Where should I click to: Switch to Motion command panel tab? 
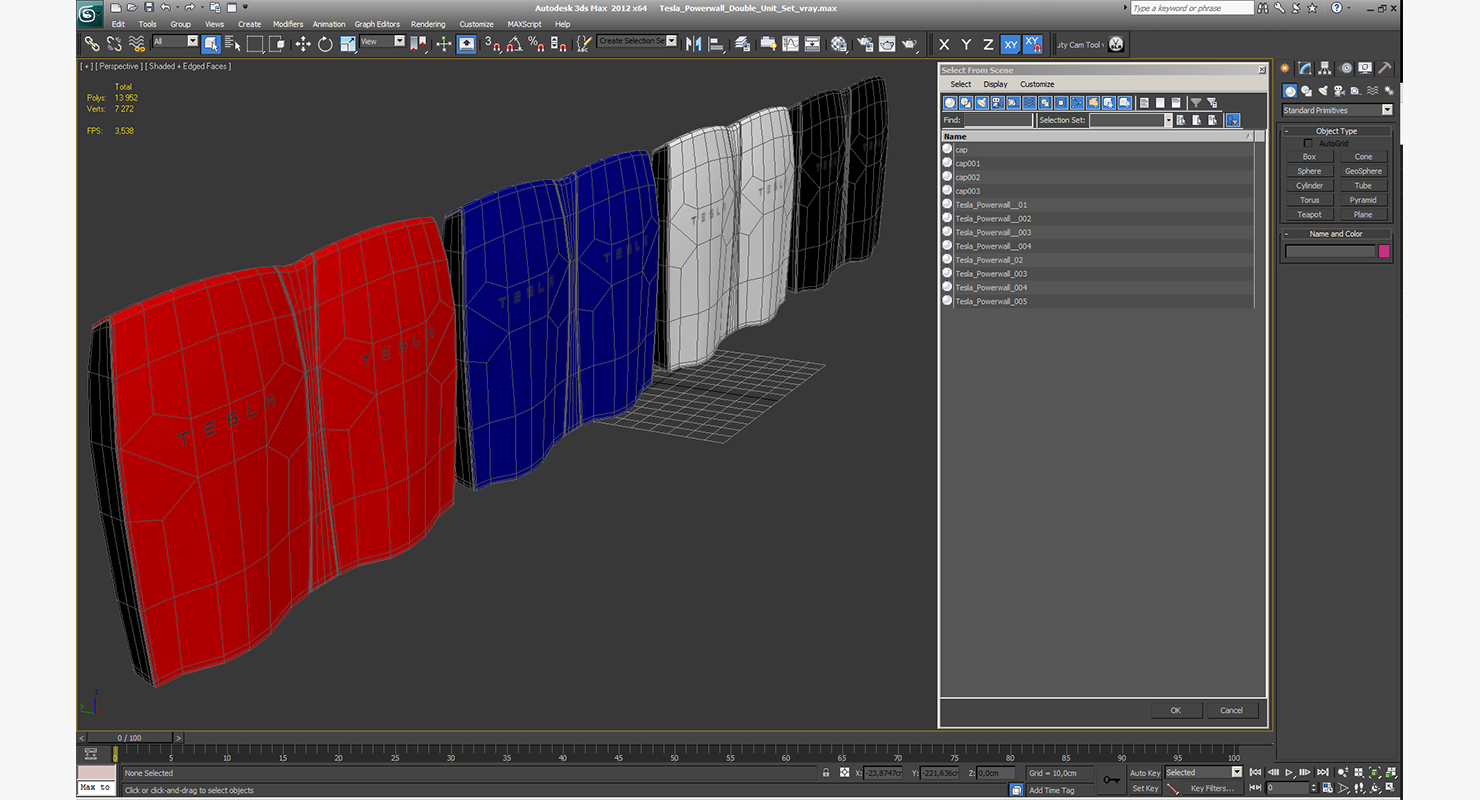(1346, 68)
